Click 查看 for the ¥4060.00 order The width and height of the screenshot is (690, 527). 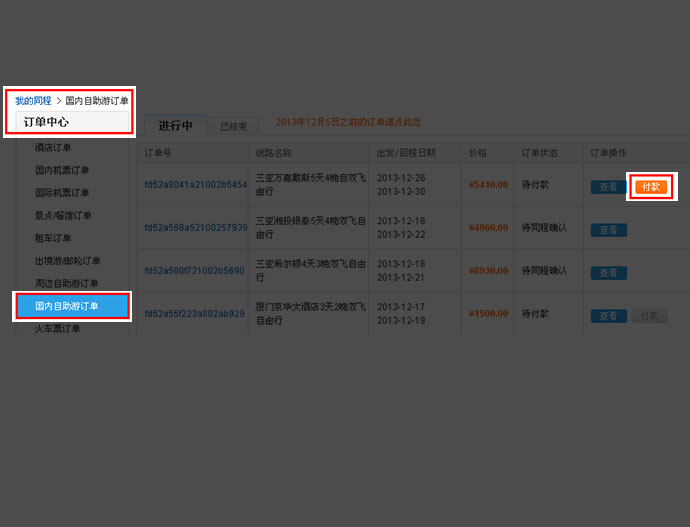(x=608, y=230)
